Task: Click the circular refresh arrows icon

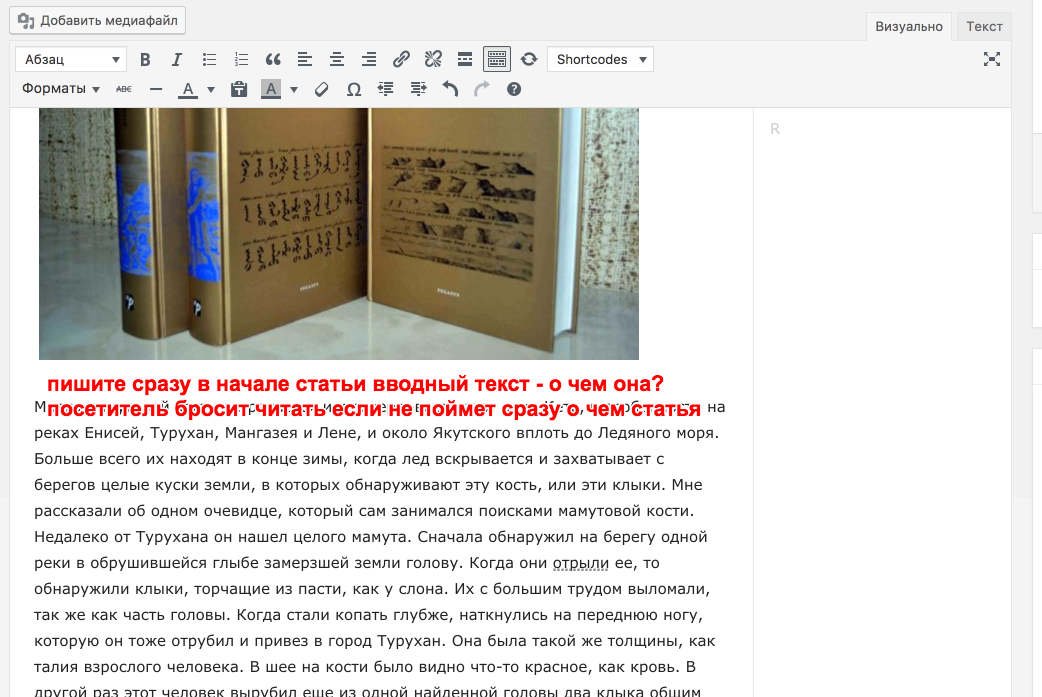Action: [x=529, y=60]
